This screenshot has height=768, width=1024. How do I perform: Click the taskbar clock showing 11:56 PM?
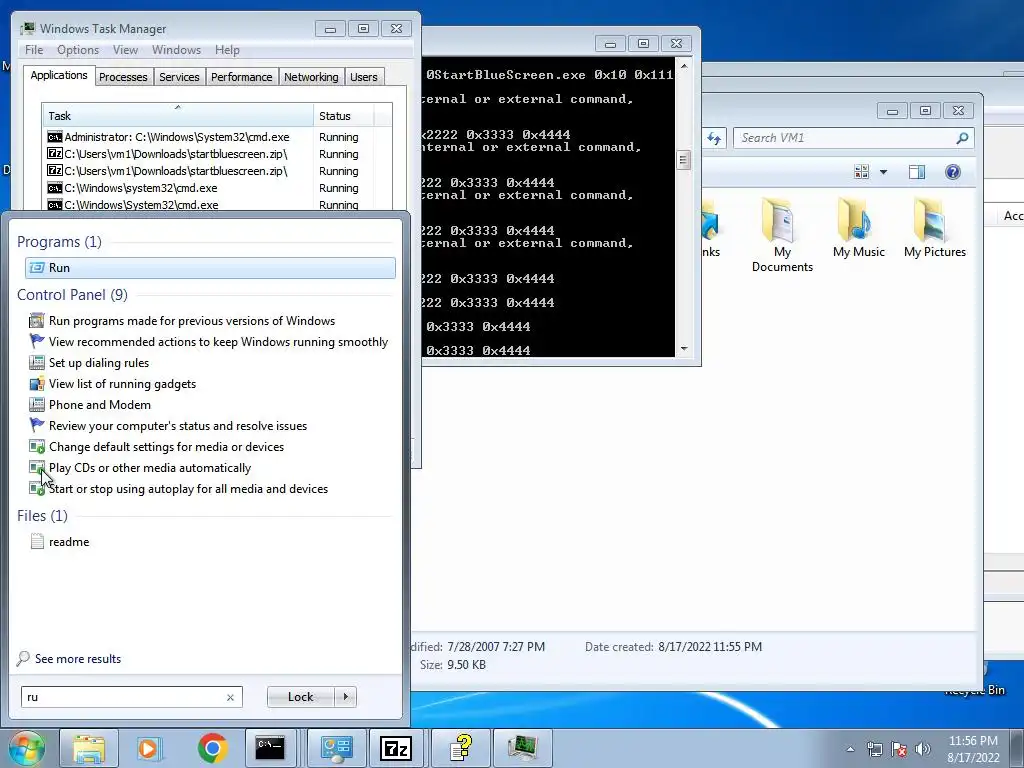tap(973, 748)
